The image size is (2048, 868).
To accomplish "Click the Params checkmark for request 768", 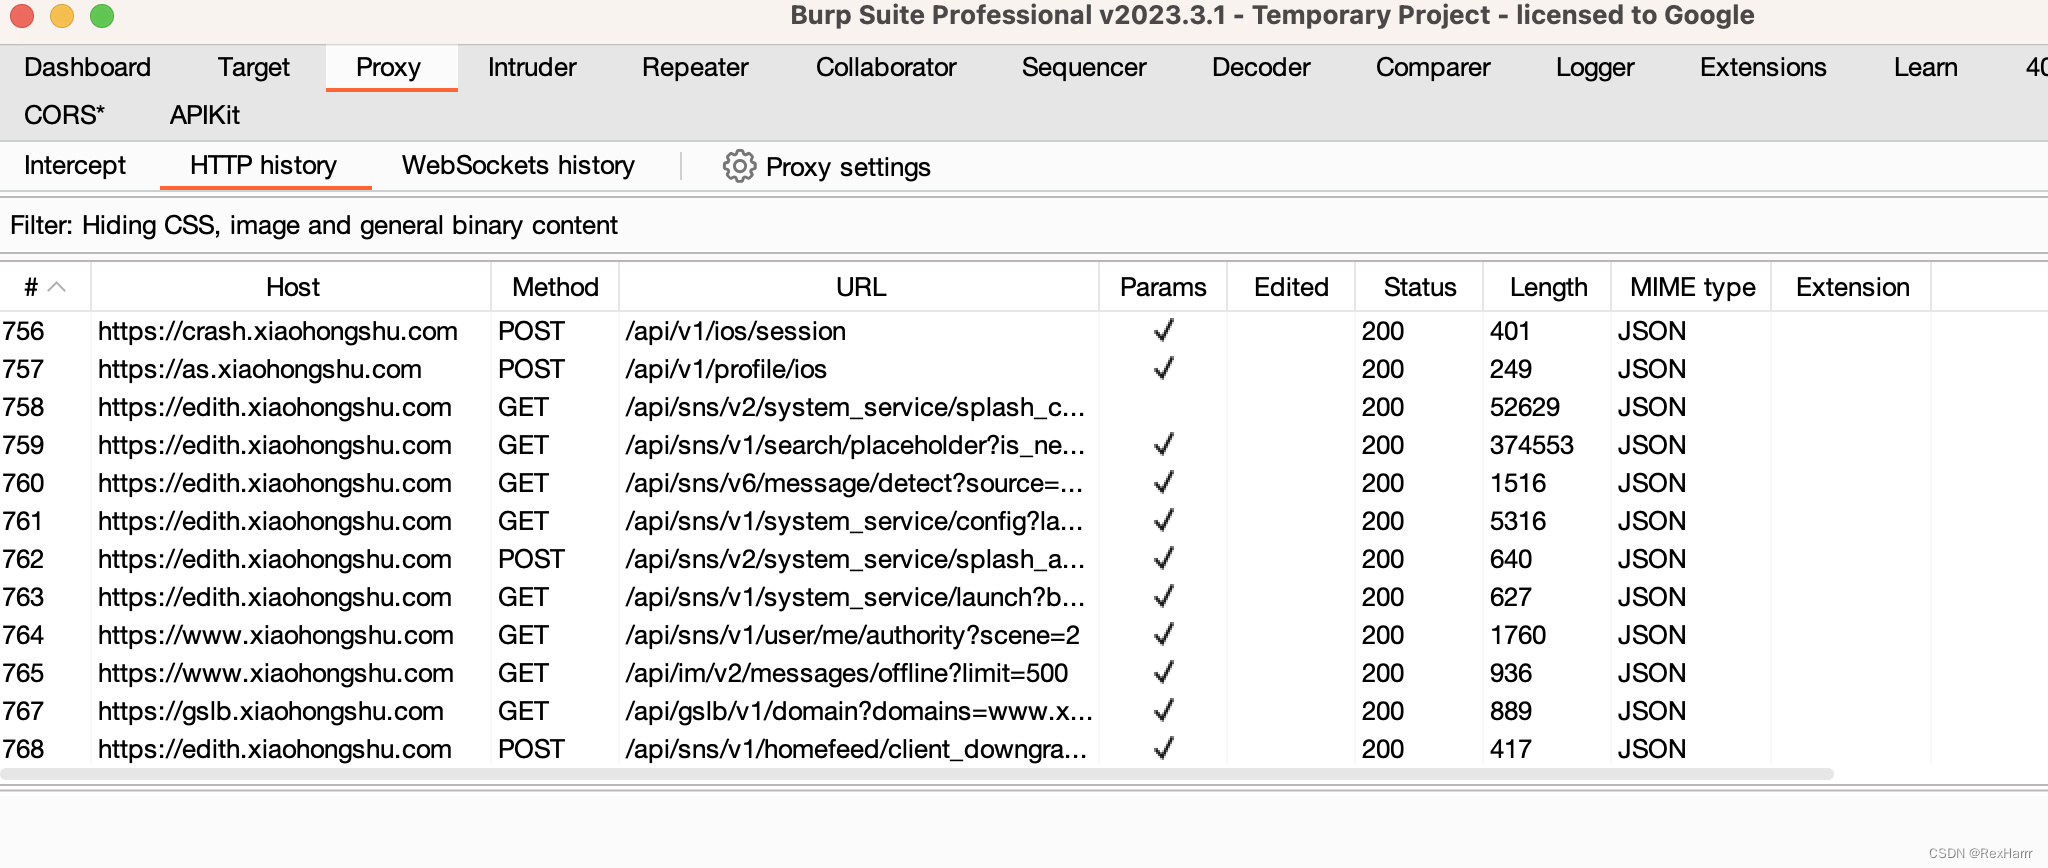I will [1163, 749].
